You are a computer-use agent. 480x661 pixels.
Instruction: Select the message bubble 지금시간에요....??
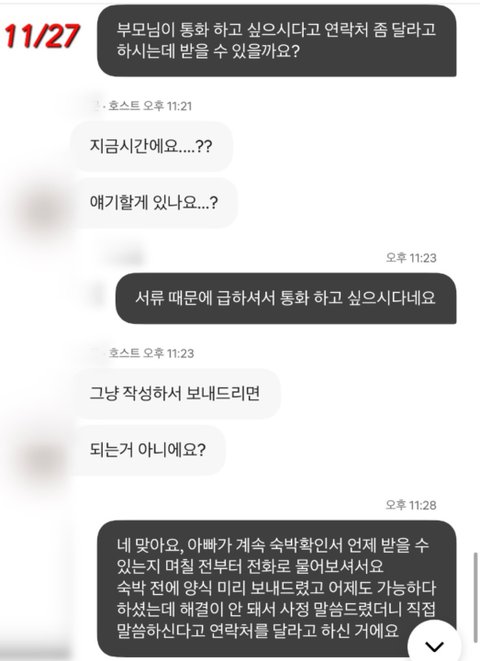point(152,147)
